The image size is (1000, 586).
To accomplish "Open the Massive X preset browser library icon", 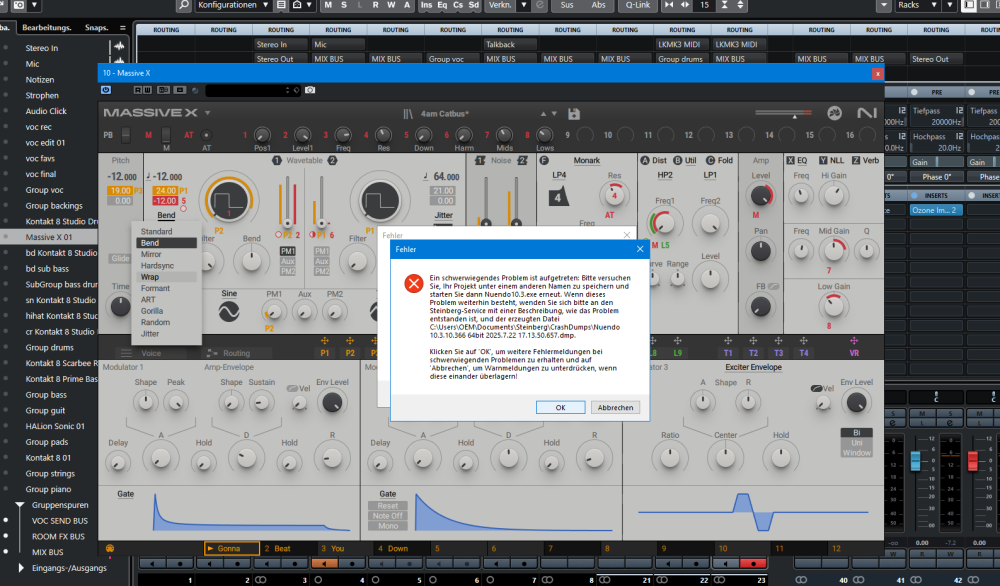I will [408, 114].
